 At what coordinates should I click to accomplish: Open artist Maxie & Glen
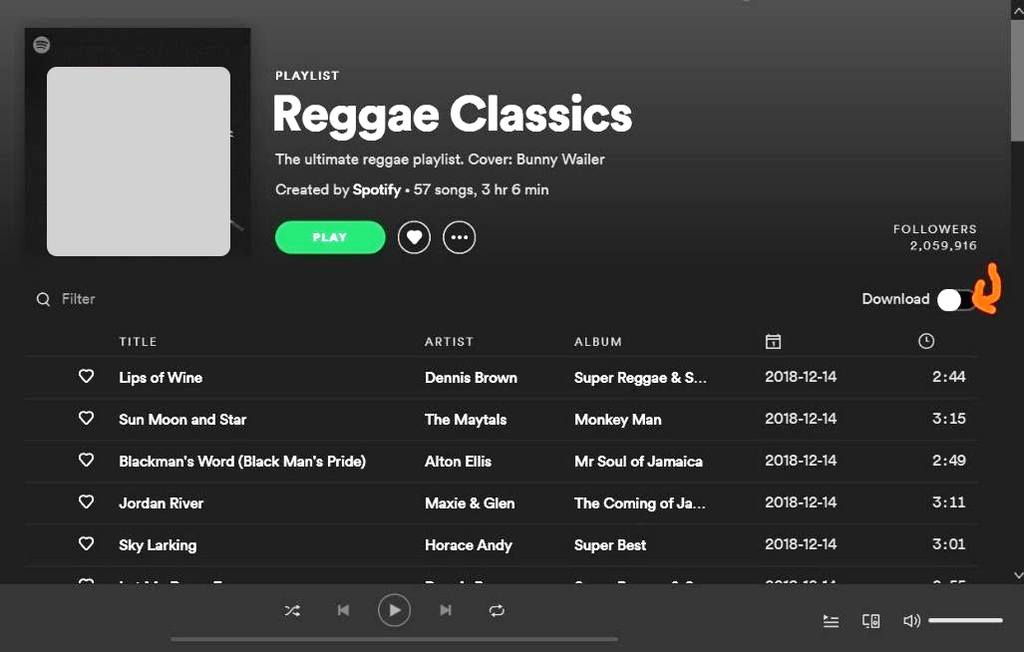coord(470,503)
